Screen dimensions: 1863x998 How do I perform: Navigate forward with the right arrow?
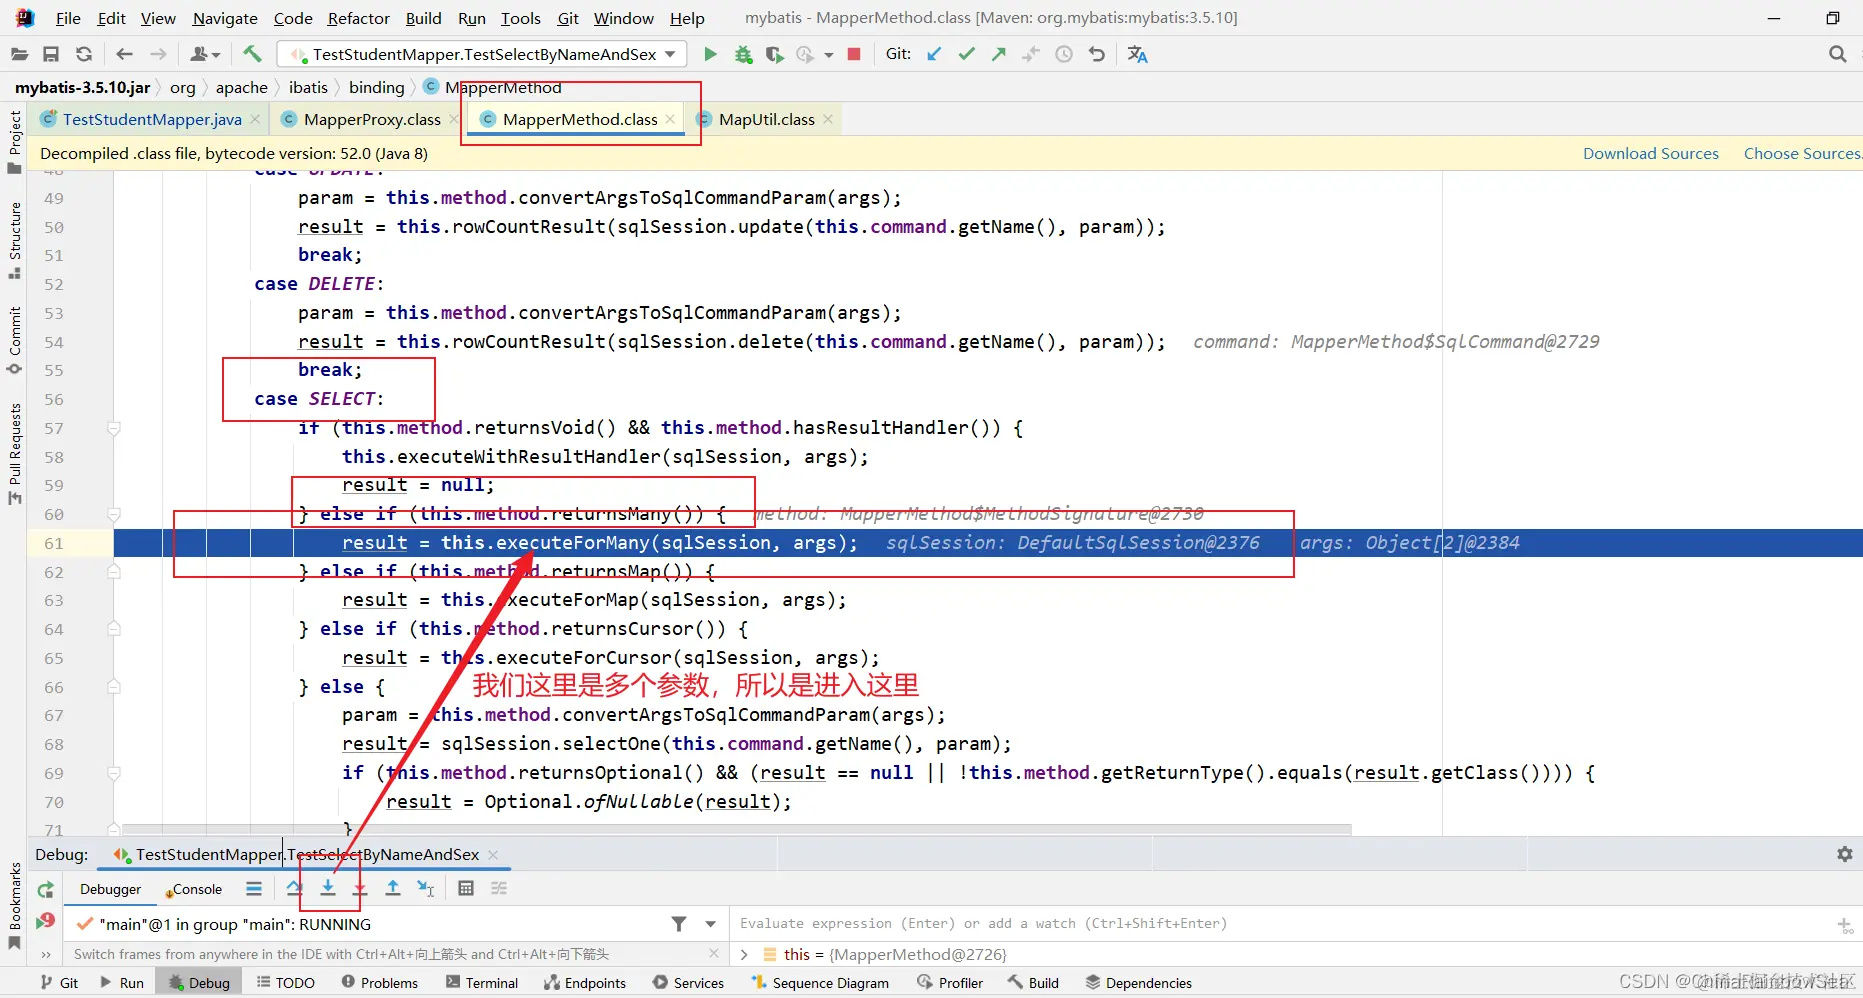pyautogui.click(x=158, y=54)
